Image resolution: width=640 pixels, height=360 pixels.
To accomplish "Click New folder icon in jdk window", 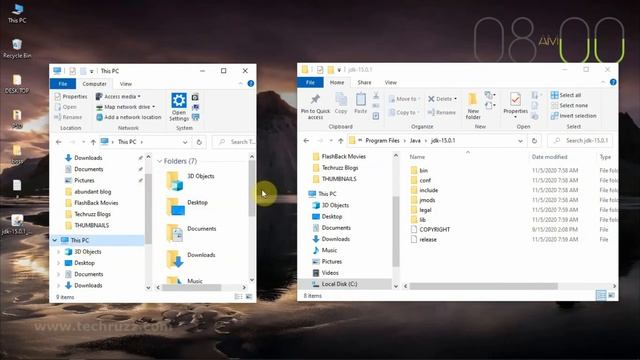I will (x=473, y=106).
